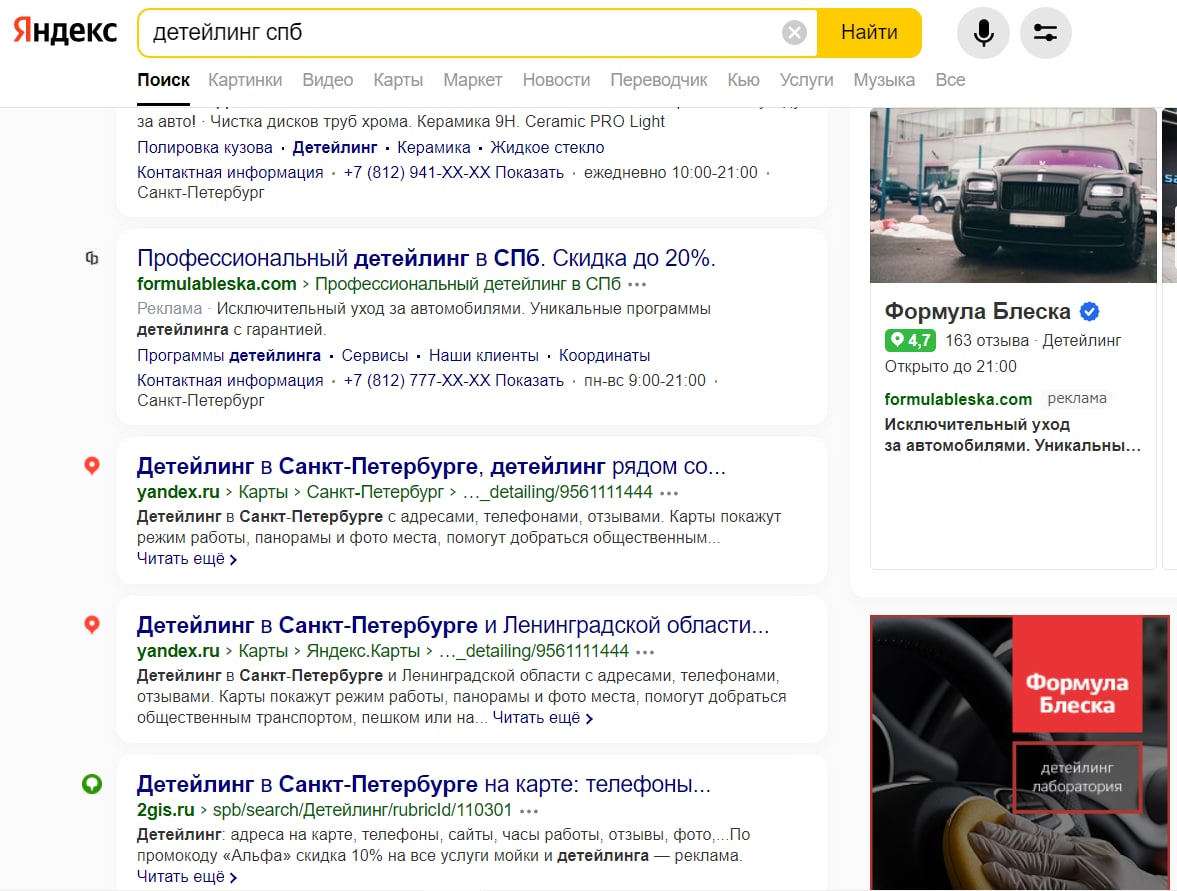Screen dimensions: 1177x891
Task: Open the Наши клиенты sitelink
Action: tap(483, 355)
